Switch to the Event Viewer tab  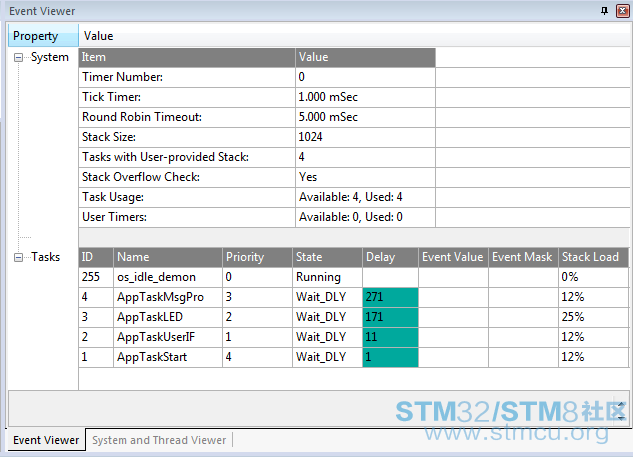pyautogui.click(x=46, y=440)
